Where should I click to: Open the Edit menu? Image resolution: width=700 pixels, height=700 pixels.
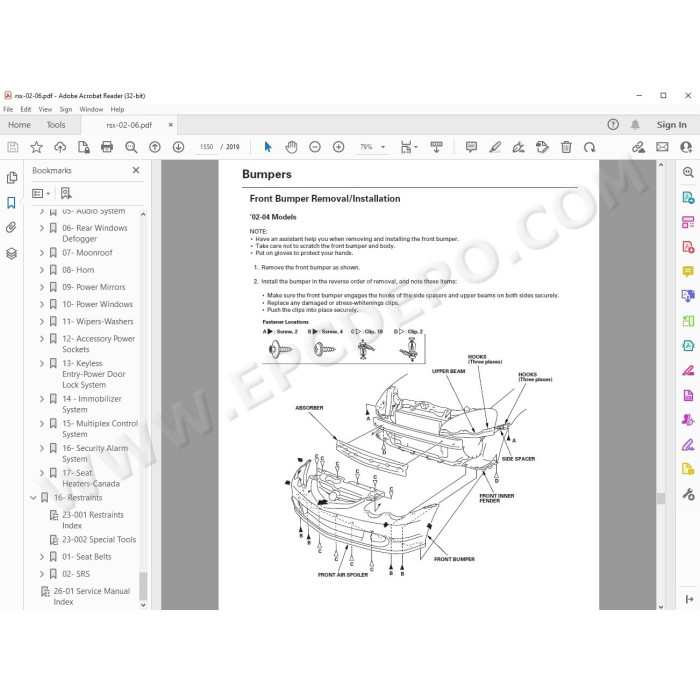click(x=26, y=109)
